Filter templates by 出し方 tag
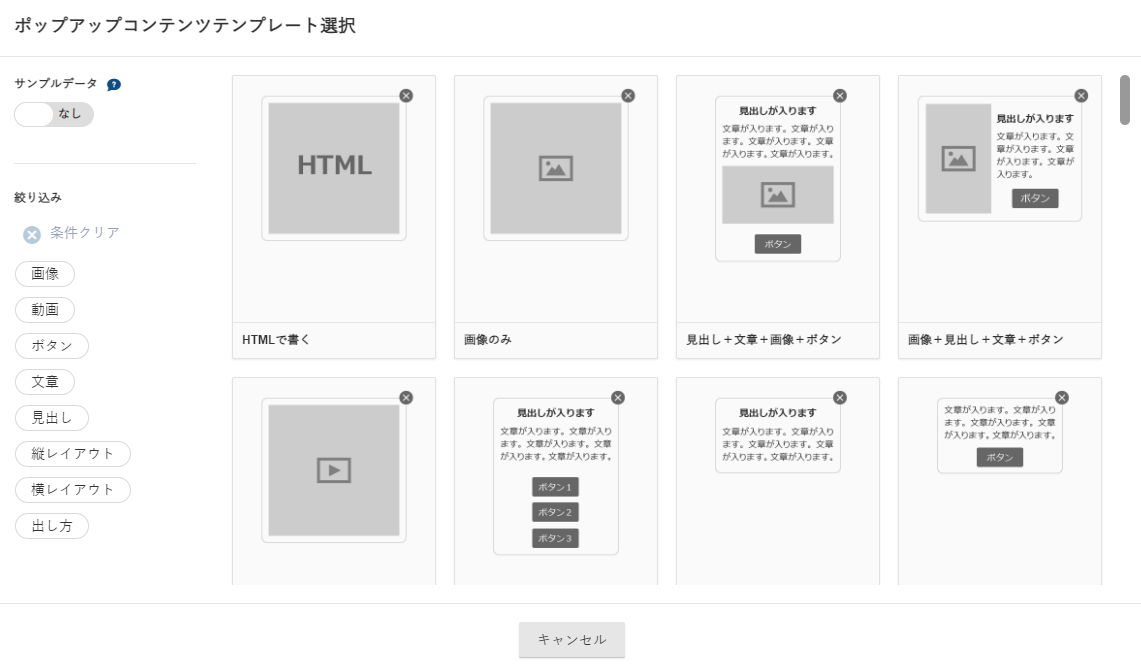Screen dimensions: 1141x670 [52, 526]
